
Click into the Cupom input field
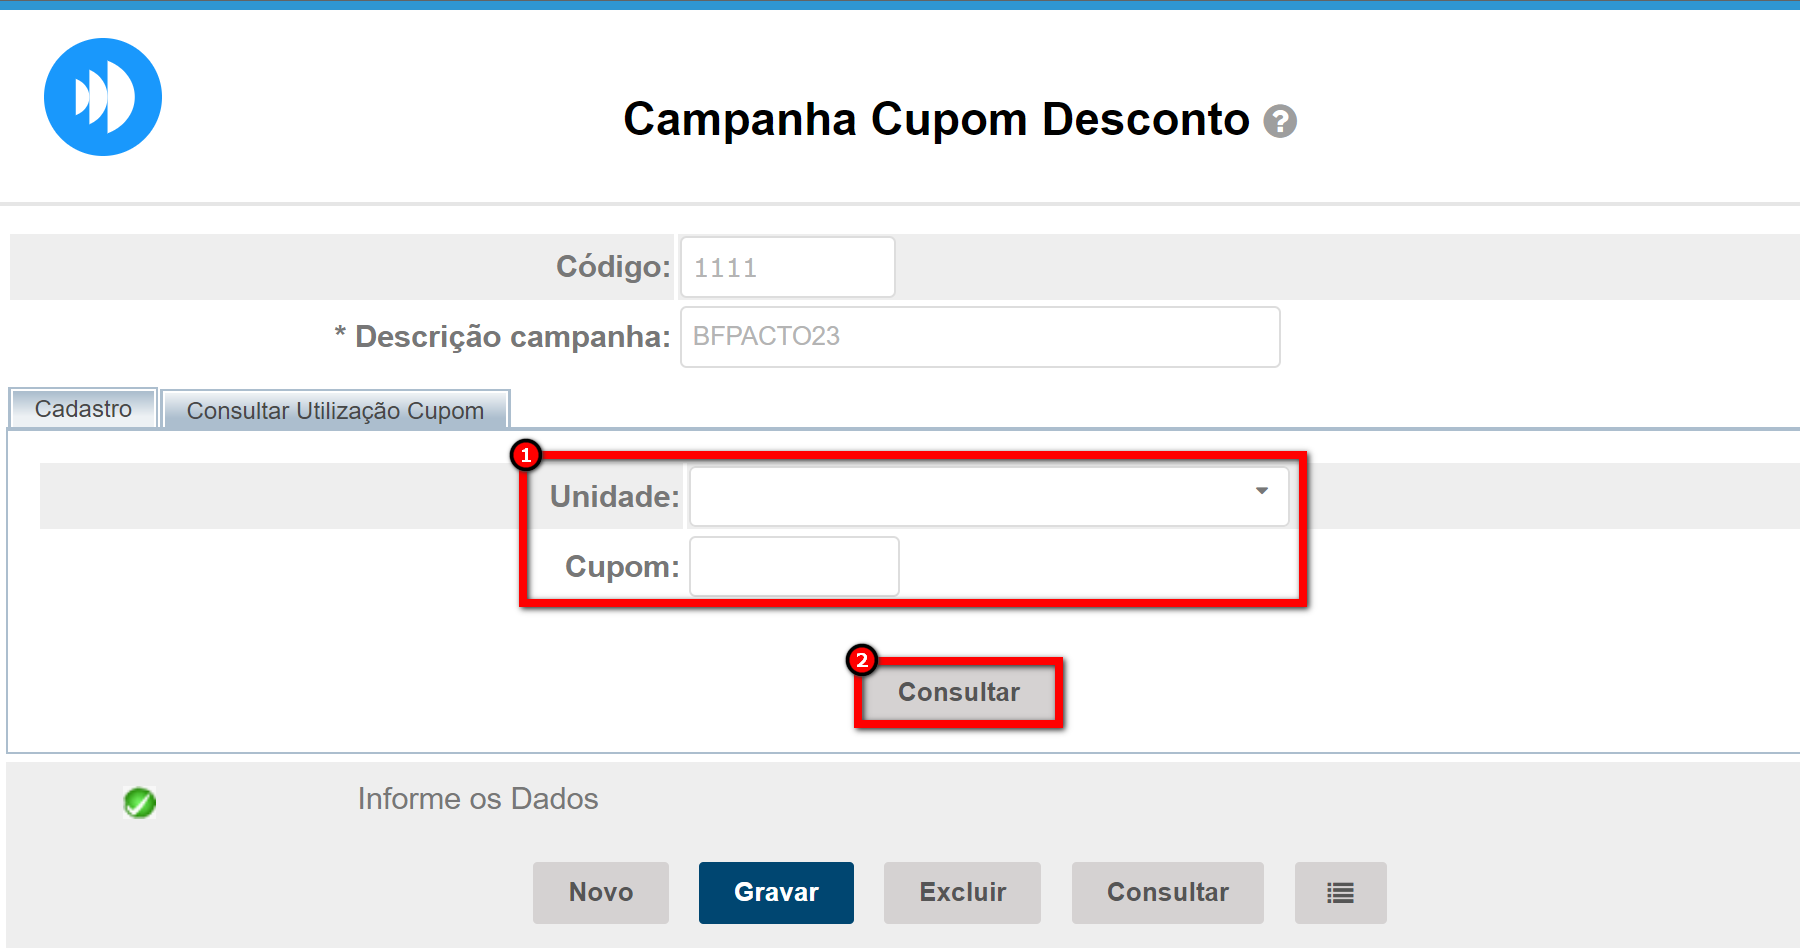point(794,567)
